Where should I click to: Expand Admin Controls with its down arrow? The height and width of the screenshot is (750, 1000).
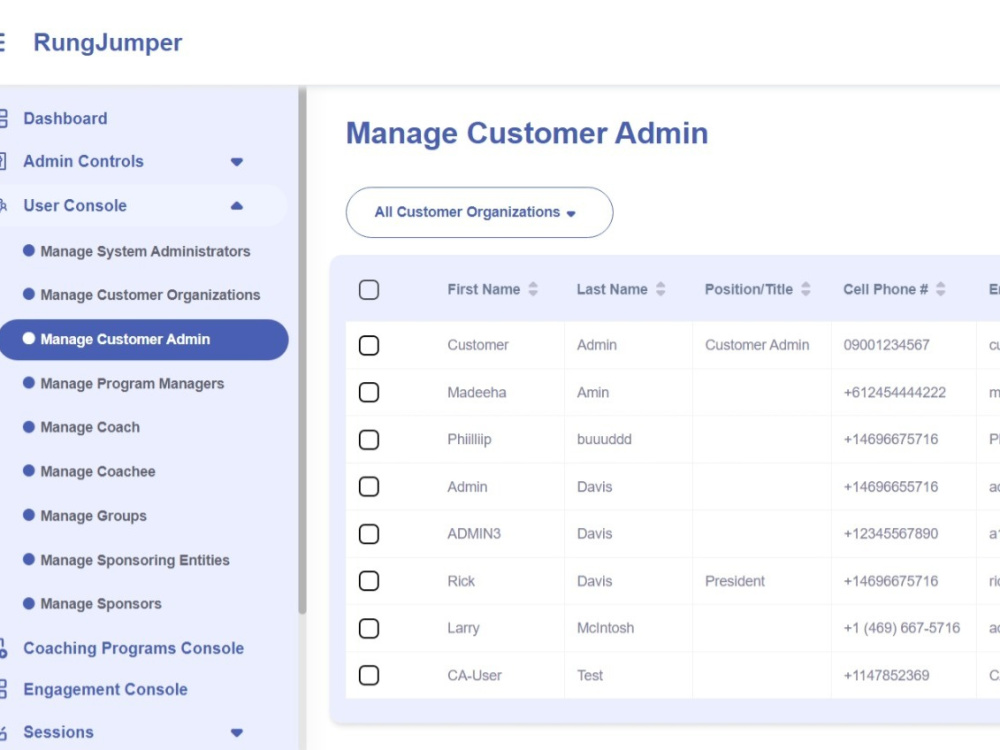click(237, 162)
